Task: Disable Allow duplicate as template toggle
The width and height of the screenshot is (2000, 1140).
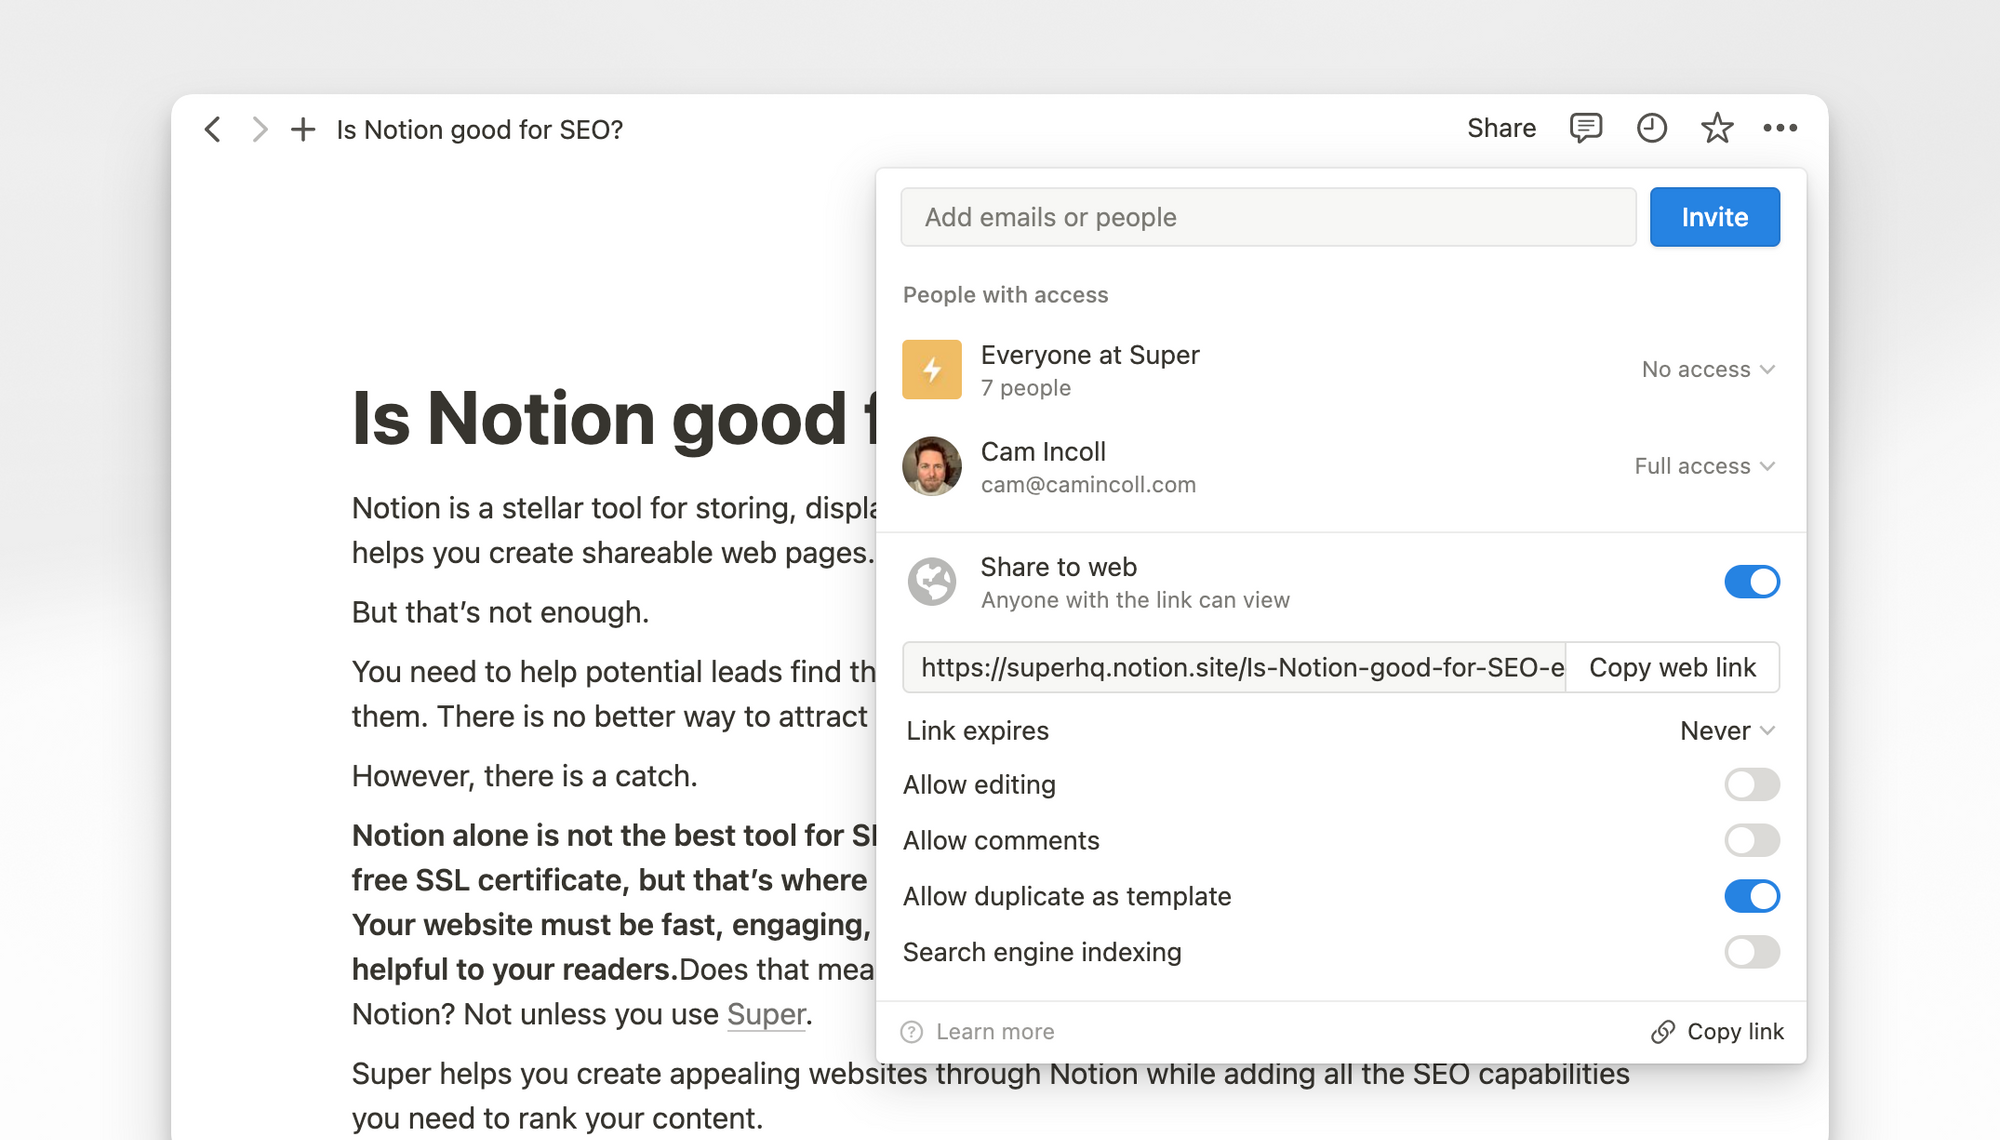Action: (1752, 897)
